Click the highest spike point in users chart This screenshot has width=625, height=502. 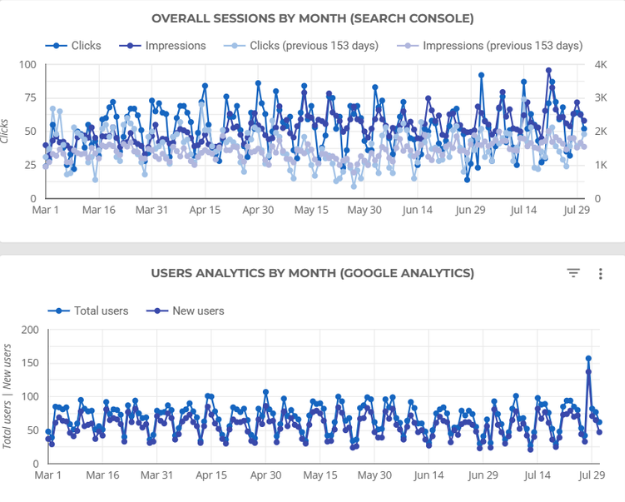click(x=588, y=358)
